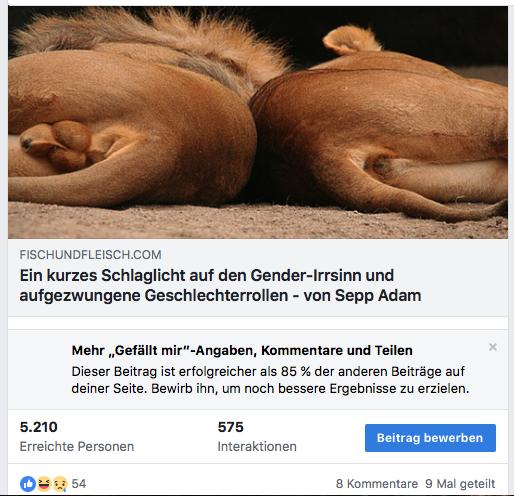This screenshot has width=514, height=496.
Task: Click the blue thumbs-up Like reaction icon
Action: click(x=28, y=484)
